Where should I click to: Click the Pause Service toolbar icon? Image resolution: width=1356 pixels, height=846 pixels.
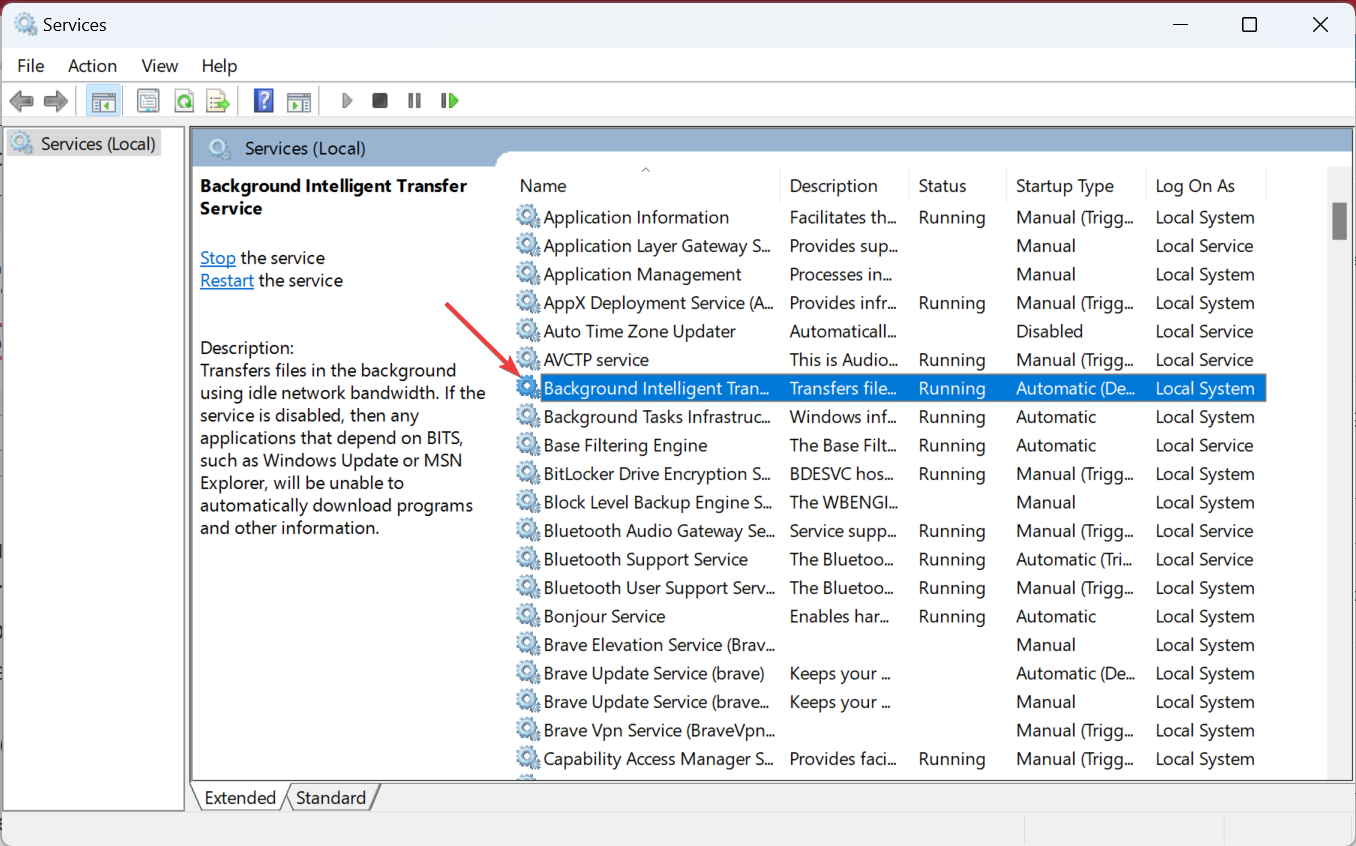click(x=414, y=101)
